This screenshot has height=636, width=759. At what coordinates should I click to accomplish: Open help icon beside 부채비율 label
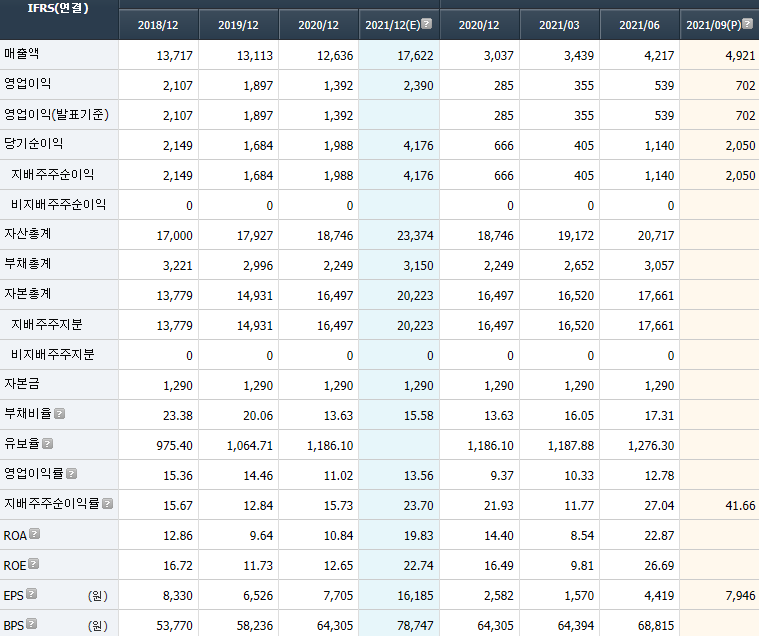(x=60, y=413)
